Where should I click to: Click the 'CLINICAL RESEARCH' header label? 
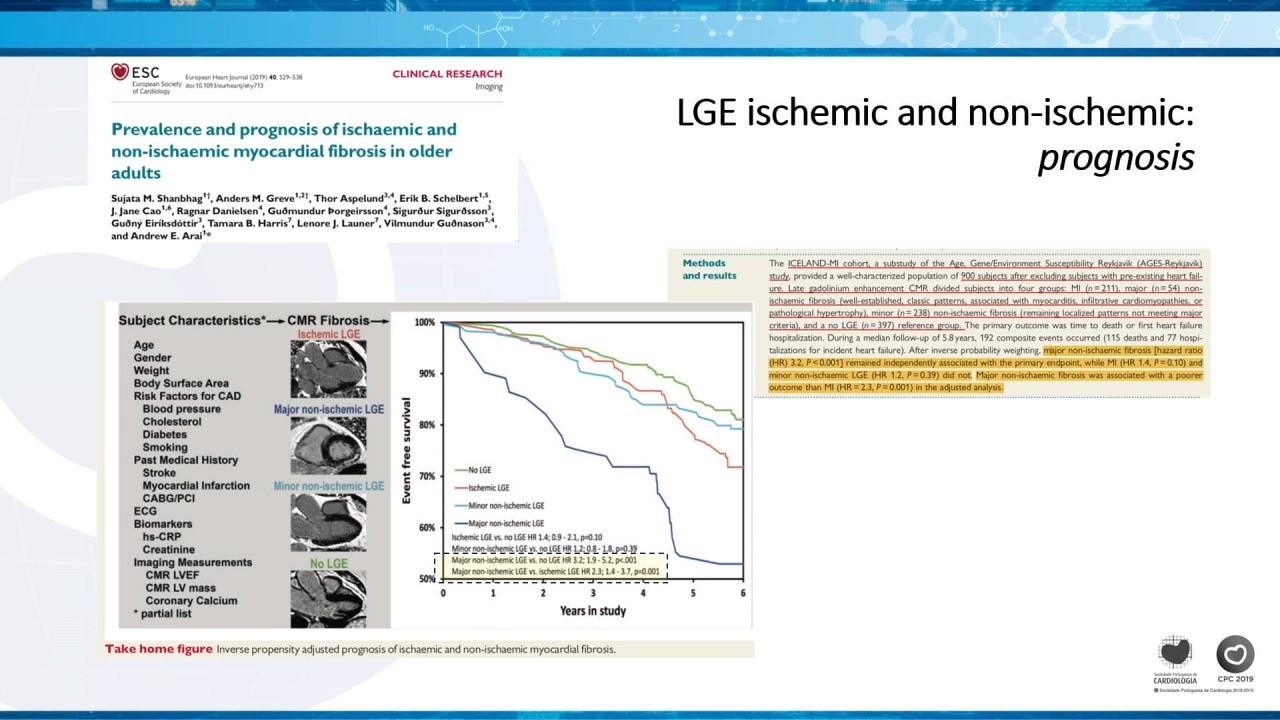pyautogui.click(x=447, y=74)
